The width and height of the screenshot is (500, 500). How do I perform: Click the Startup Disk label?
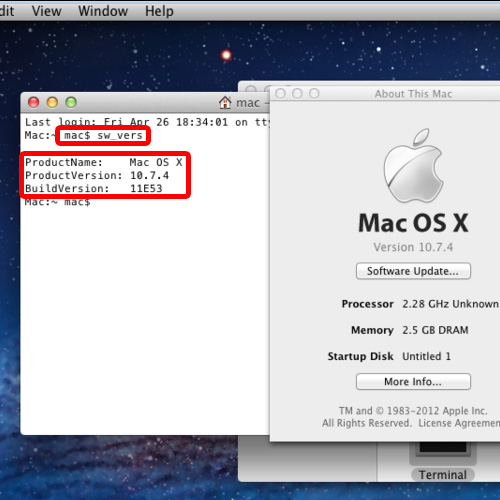[360, 356]
